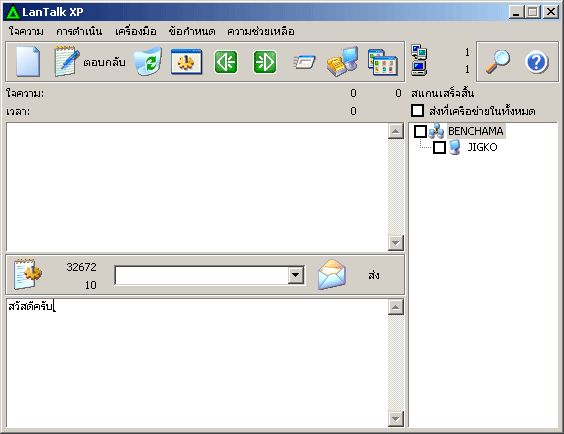Click the blank new message page icon

pyautogui.click(x=28, y=61)
